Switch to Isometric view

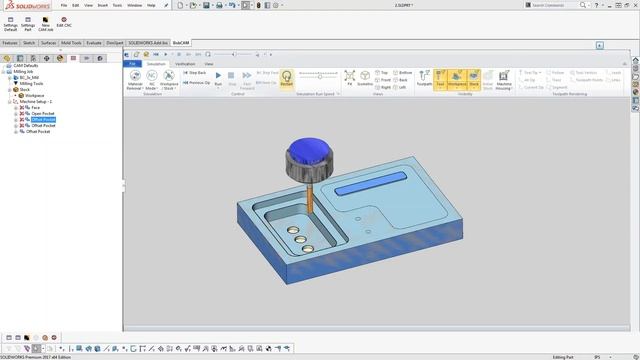(x=365, y=78)
